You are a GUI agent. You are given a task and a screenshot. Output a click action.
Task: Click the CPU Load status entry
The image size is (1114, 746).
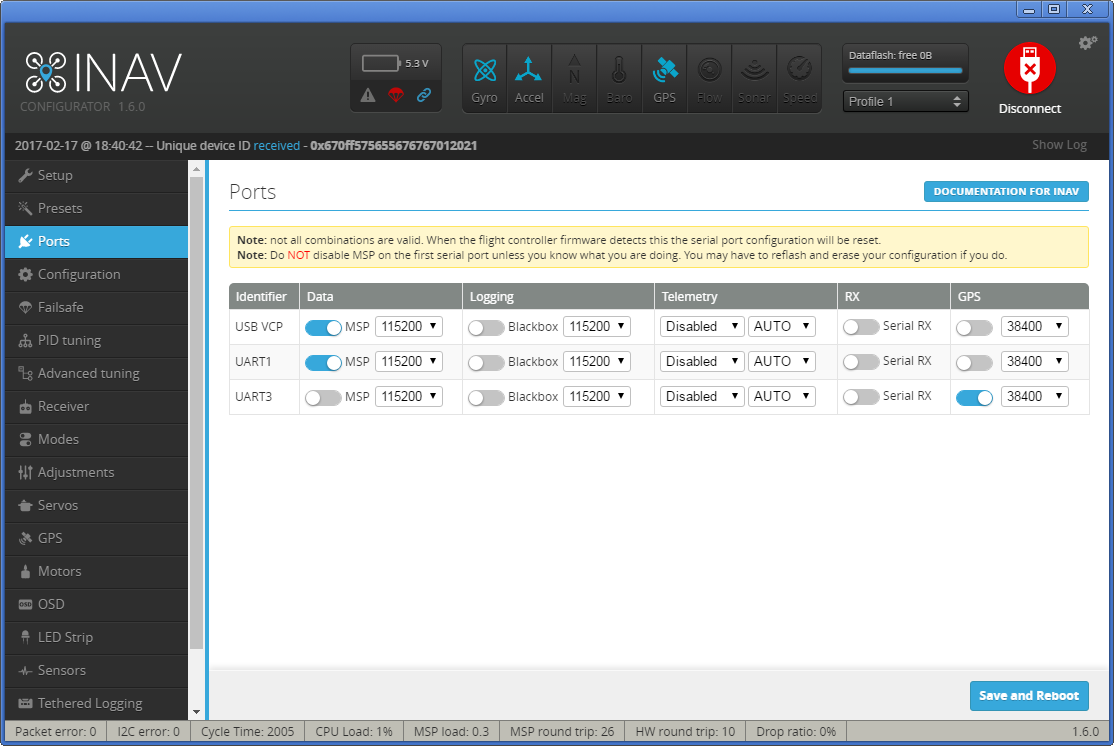tap(354, 732)
